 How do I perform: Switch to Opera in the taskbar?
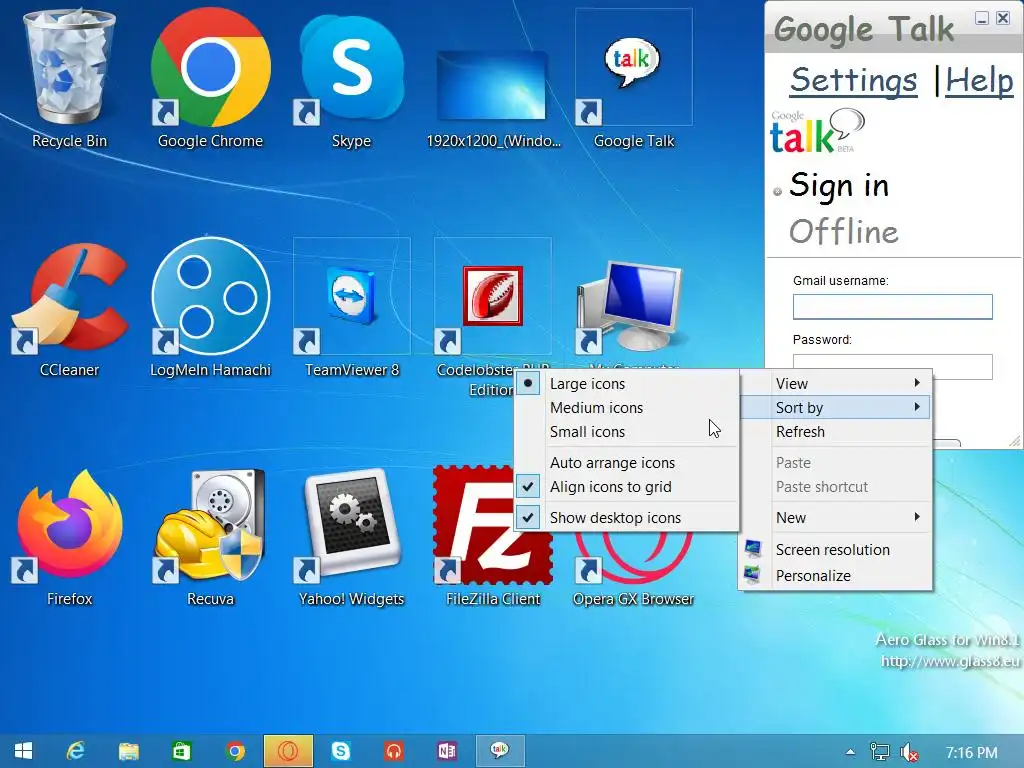288,751
